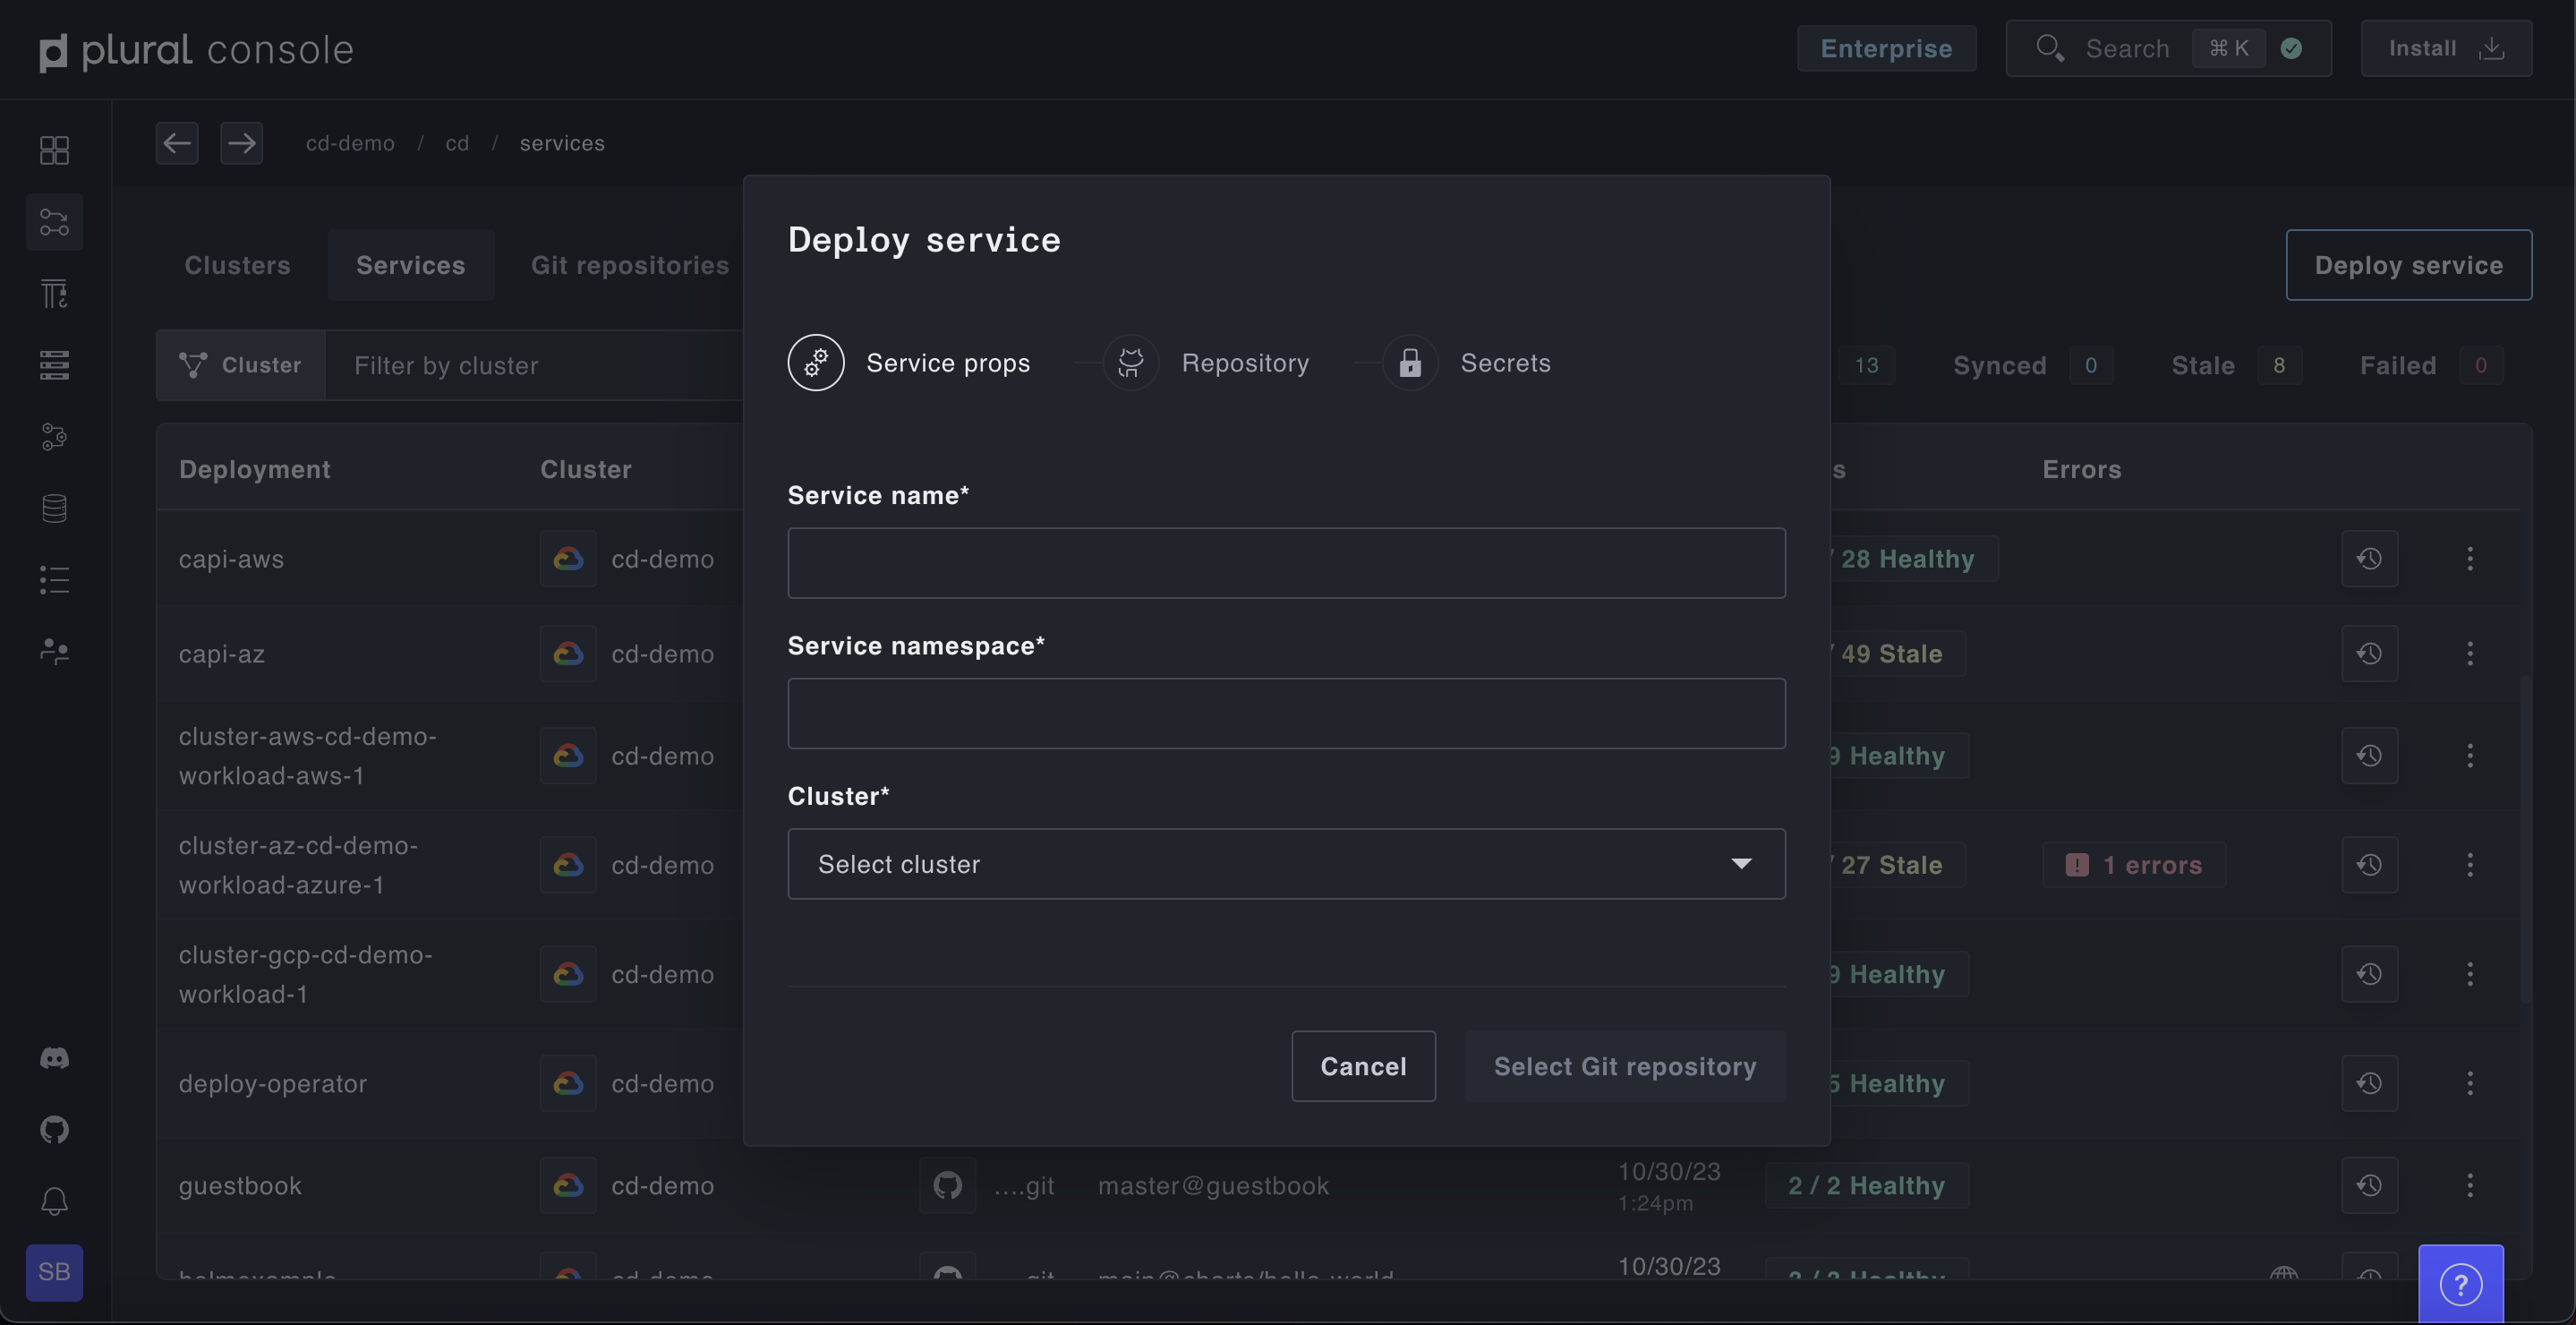The height and width of the screenshot is (1325, 2576).
Task: Open the Discord icon in sidebar
Action: point(54,1058)
